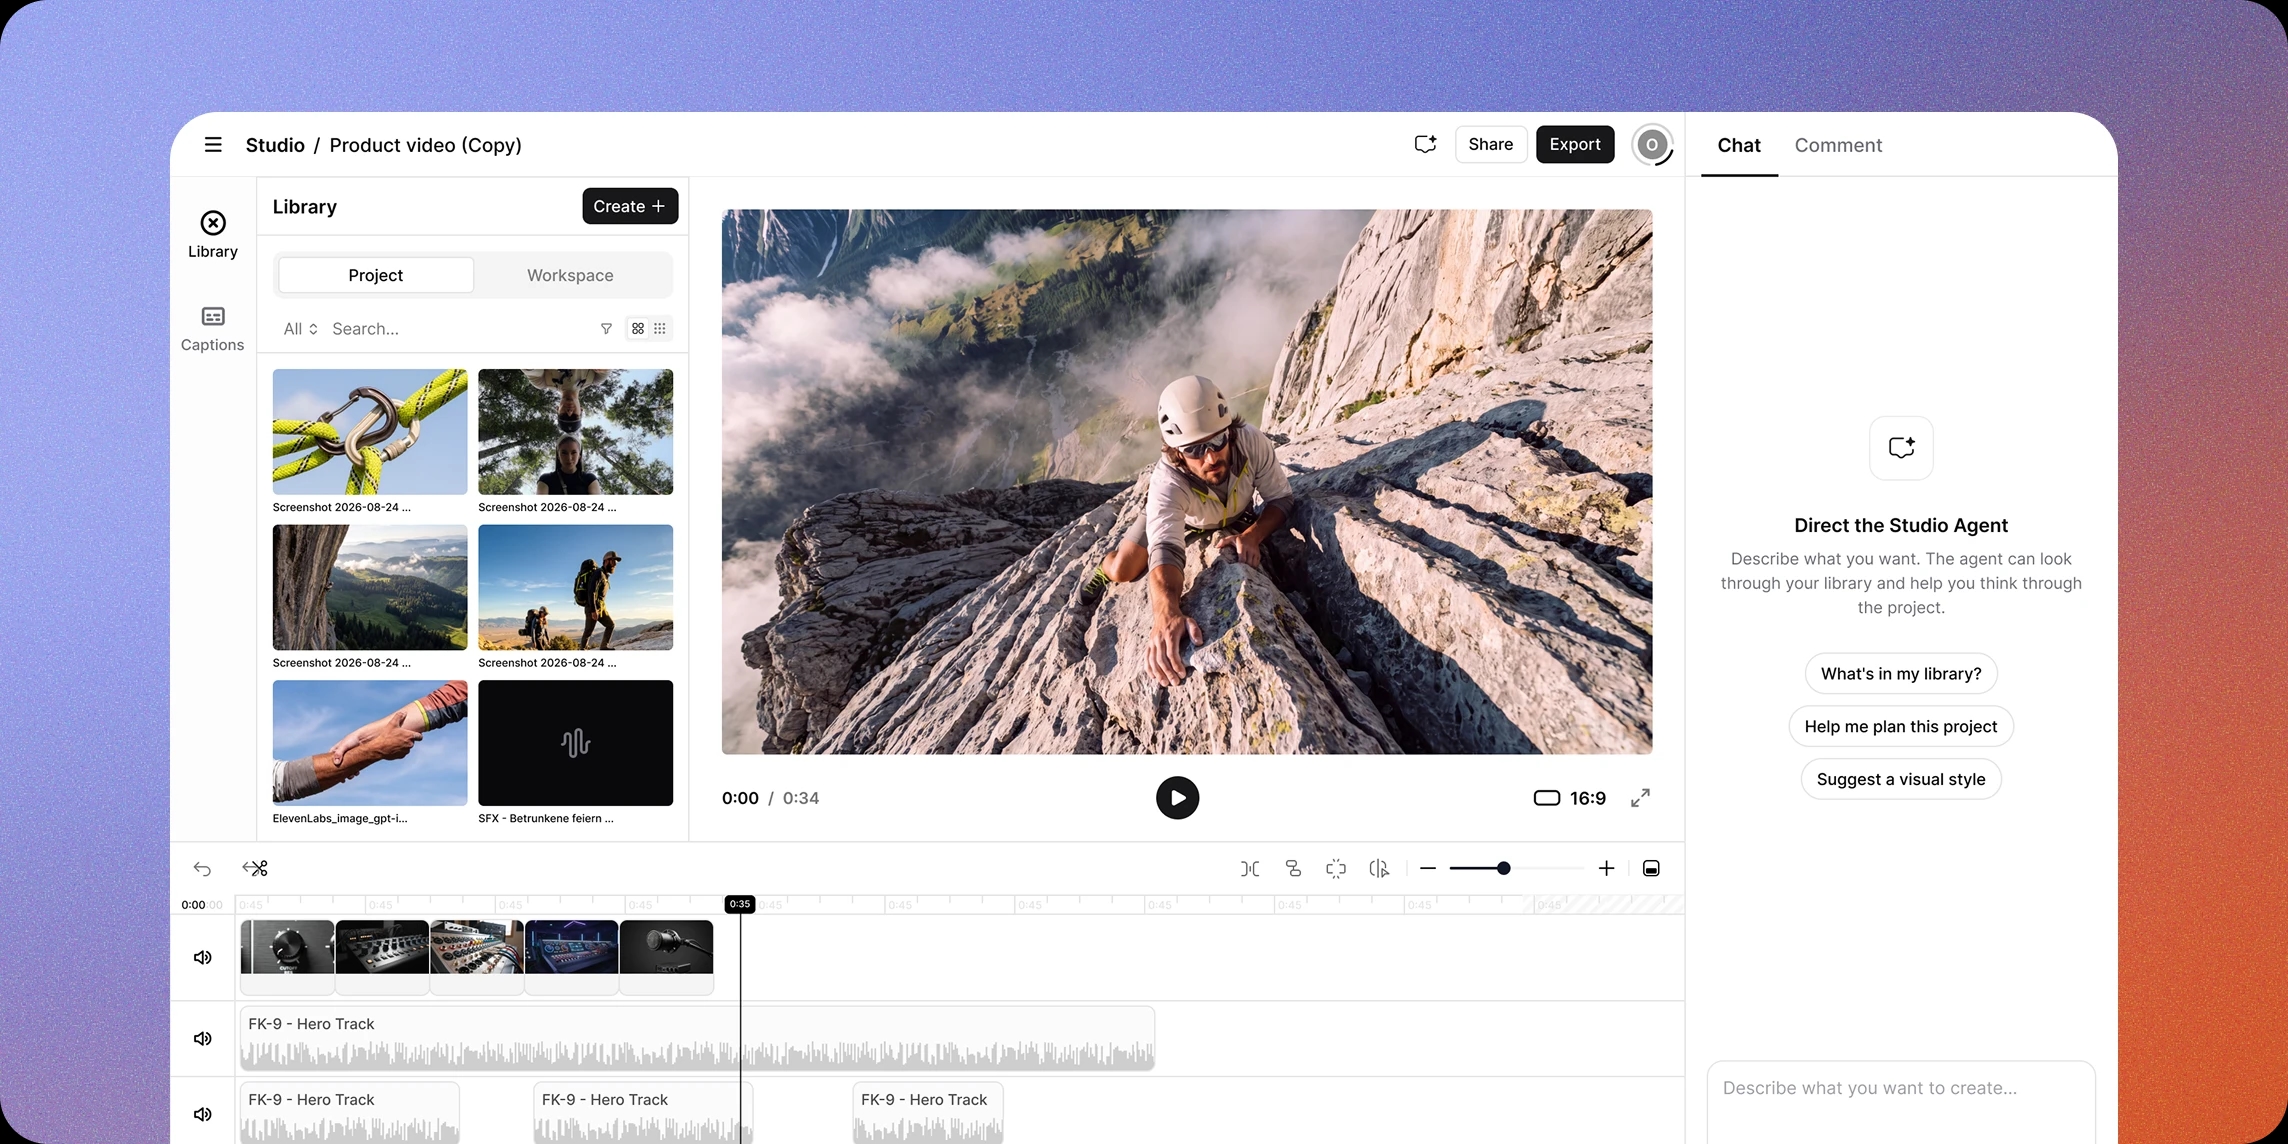Screen dimensions: 2288x1144
Task: Switch to the Comment tab
Action: [1838, 145]
